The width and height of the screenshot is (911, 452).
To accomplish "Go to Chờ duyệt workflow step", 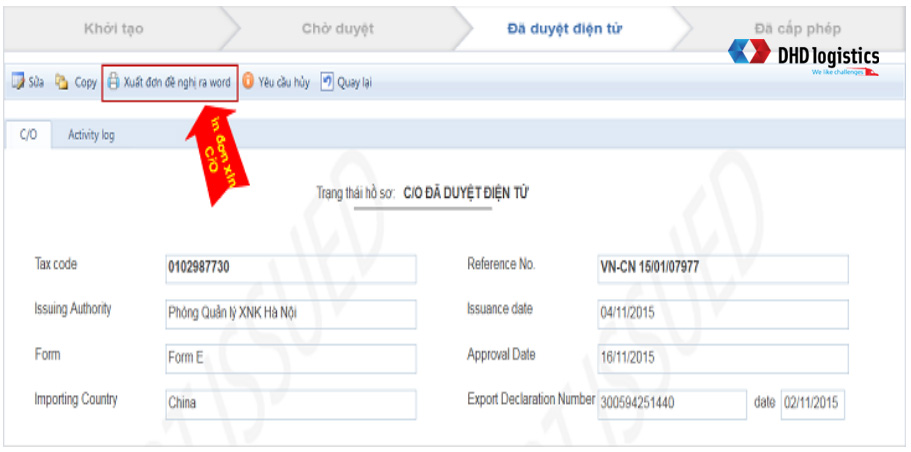I will point(337,29).
